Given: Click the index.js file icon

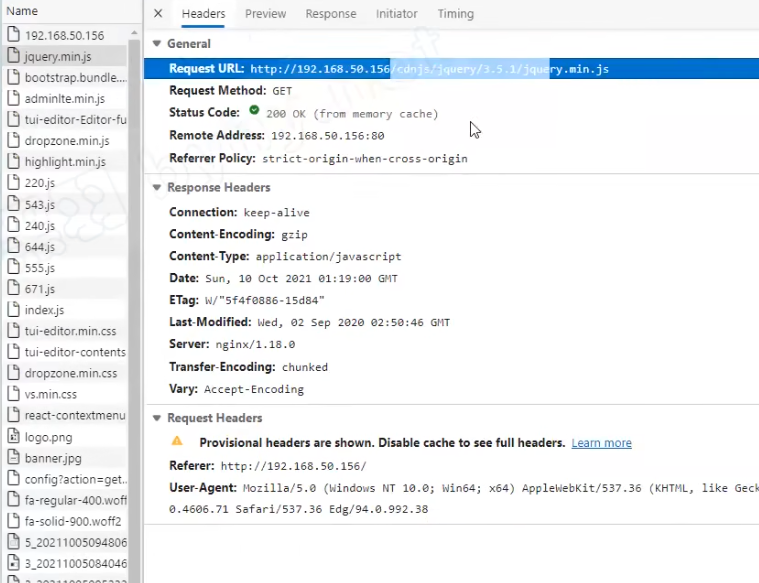Looking at the screenshot, I should 14,309.
